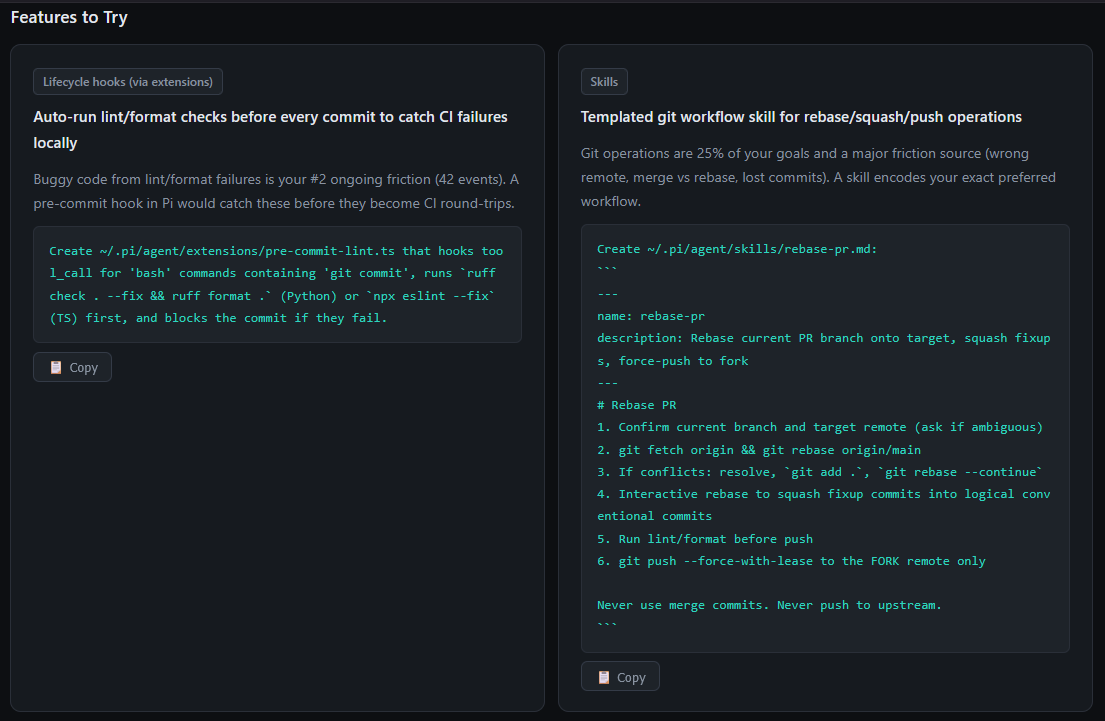This screenshot has width=1105, height=721.
Task: Click the 'description: Rebase current PR branch' line
Action: click(x=824, y=349)
